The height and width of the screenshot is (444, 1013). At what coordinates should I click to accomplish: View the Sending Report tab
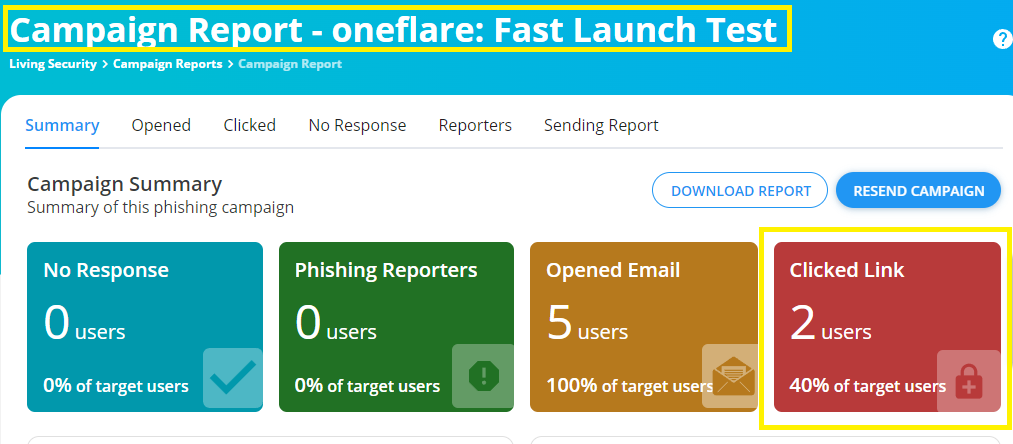[601, 125]
